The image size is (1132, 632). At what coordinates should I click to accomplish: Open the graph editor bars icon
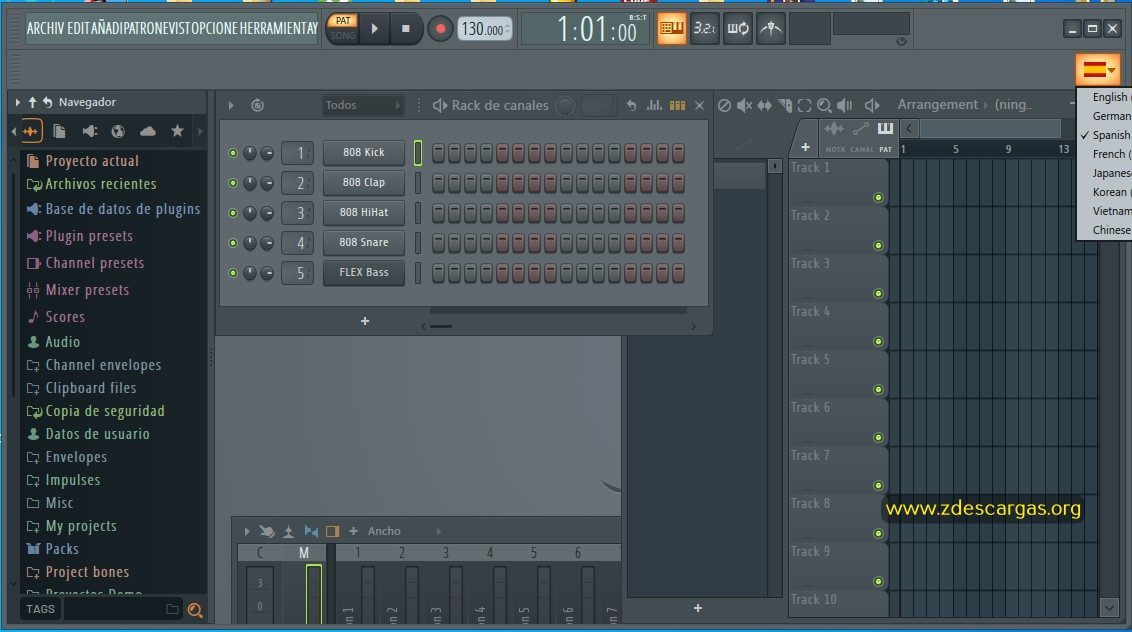(654, 105)
